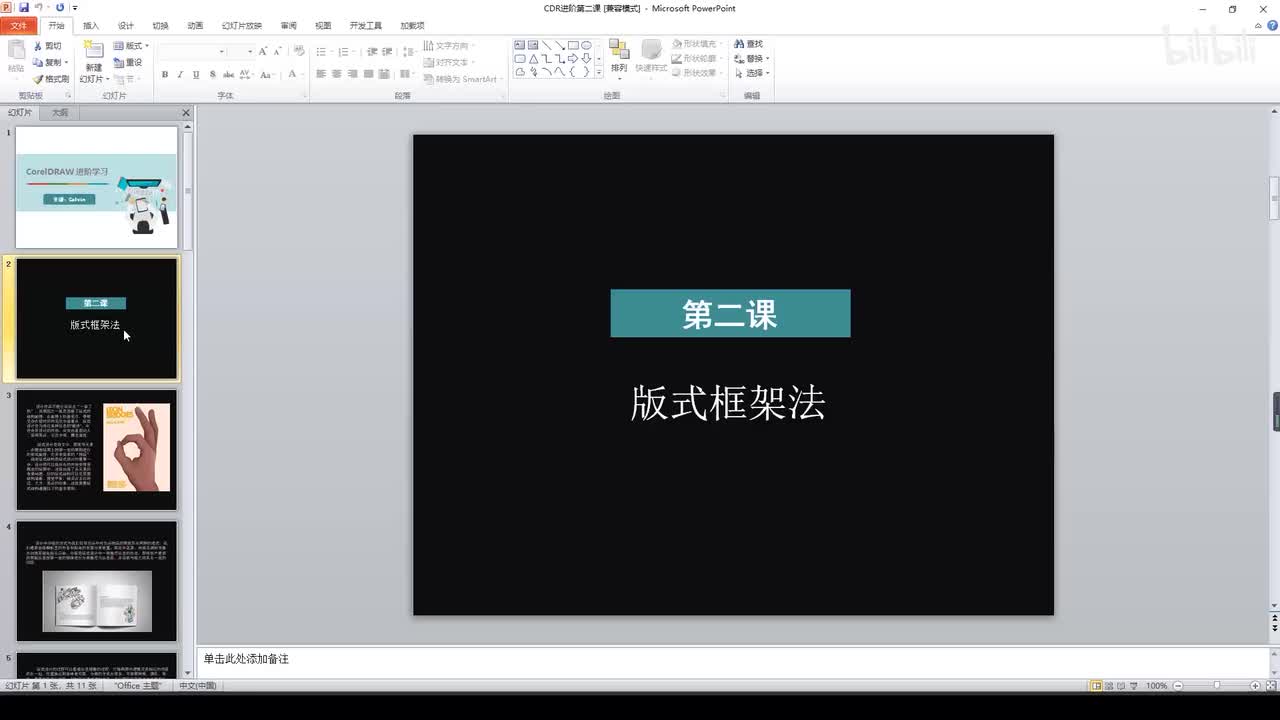The height and width of the screenshot is (720, 1280).
Task: Click the numbered list icon
Action: [x=346, y=51]
